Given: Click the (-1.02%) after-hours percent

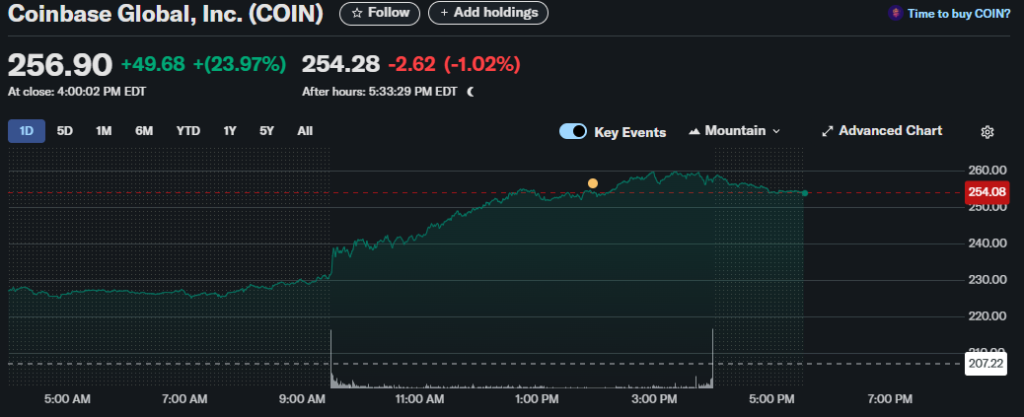Looking at the screenshot, I should [482, 64].
